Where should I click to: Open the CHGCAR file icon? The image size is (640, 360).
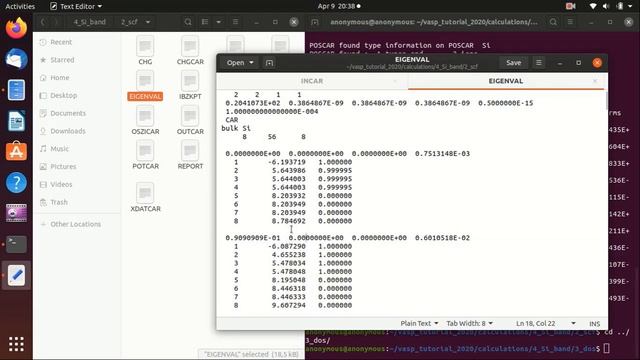pos(190,51)
